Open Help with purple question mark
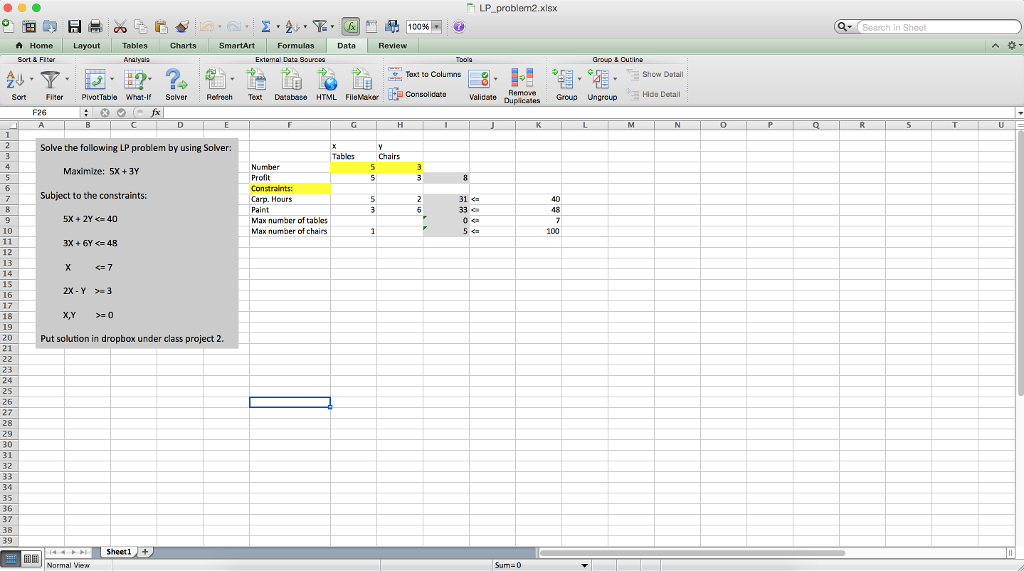 pyautogui.click(x=459, y=27)
